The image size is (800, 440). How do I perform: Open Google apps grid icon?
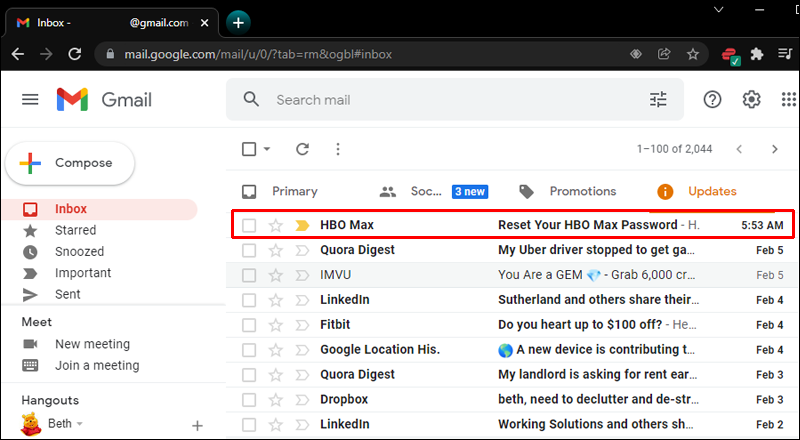[x=789, y=100]
